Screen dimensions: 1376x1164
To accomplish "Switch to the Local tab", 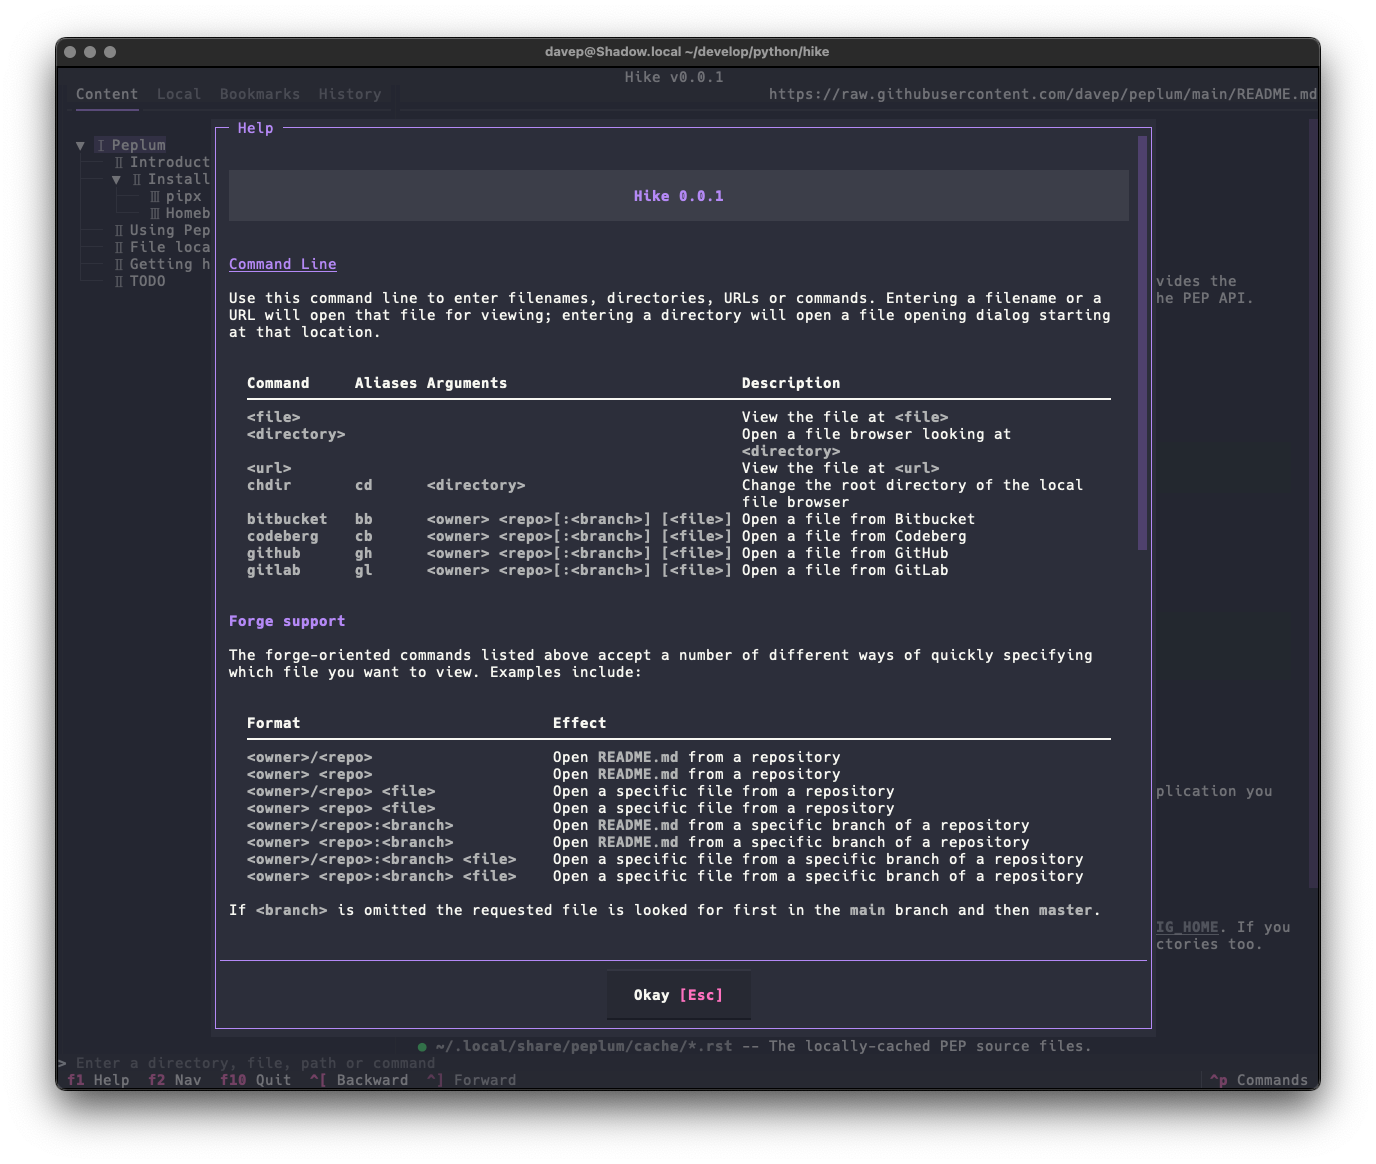I will tap(178, 94).
